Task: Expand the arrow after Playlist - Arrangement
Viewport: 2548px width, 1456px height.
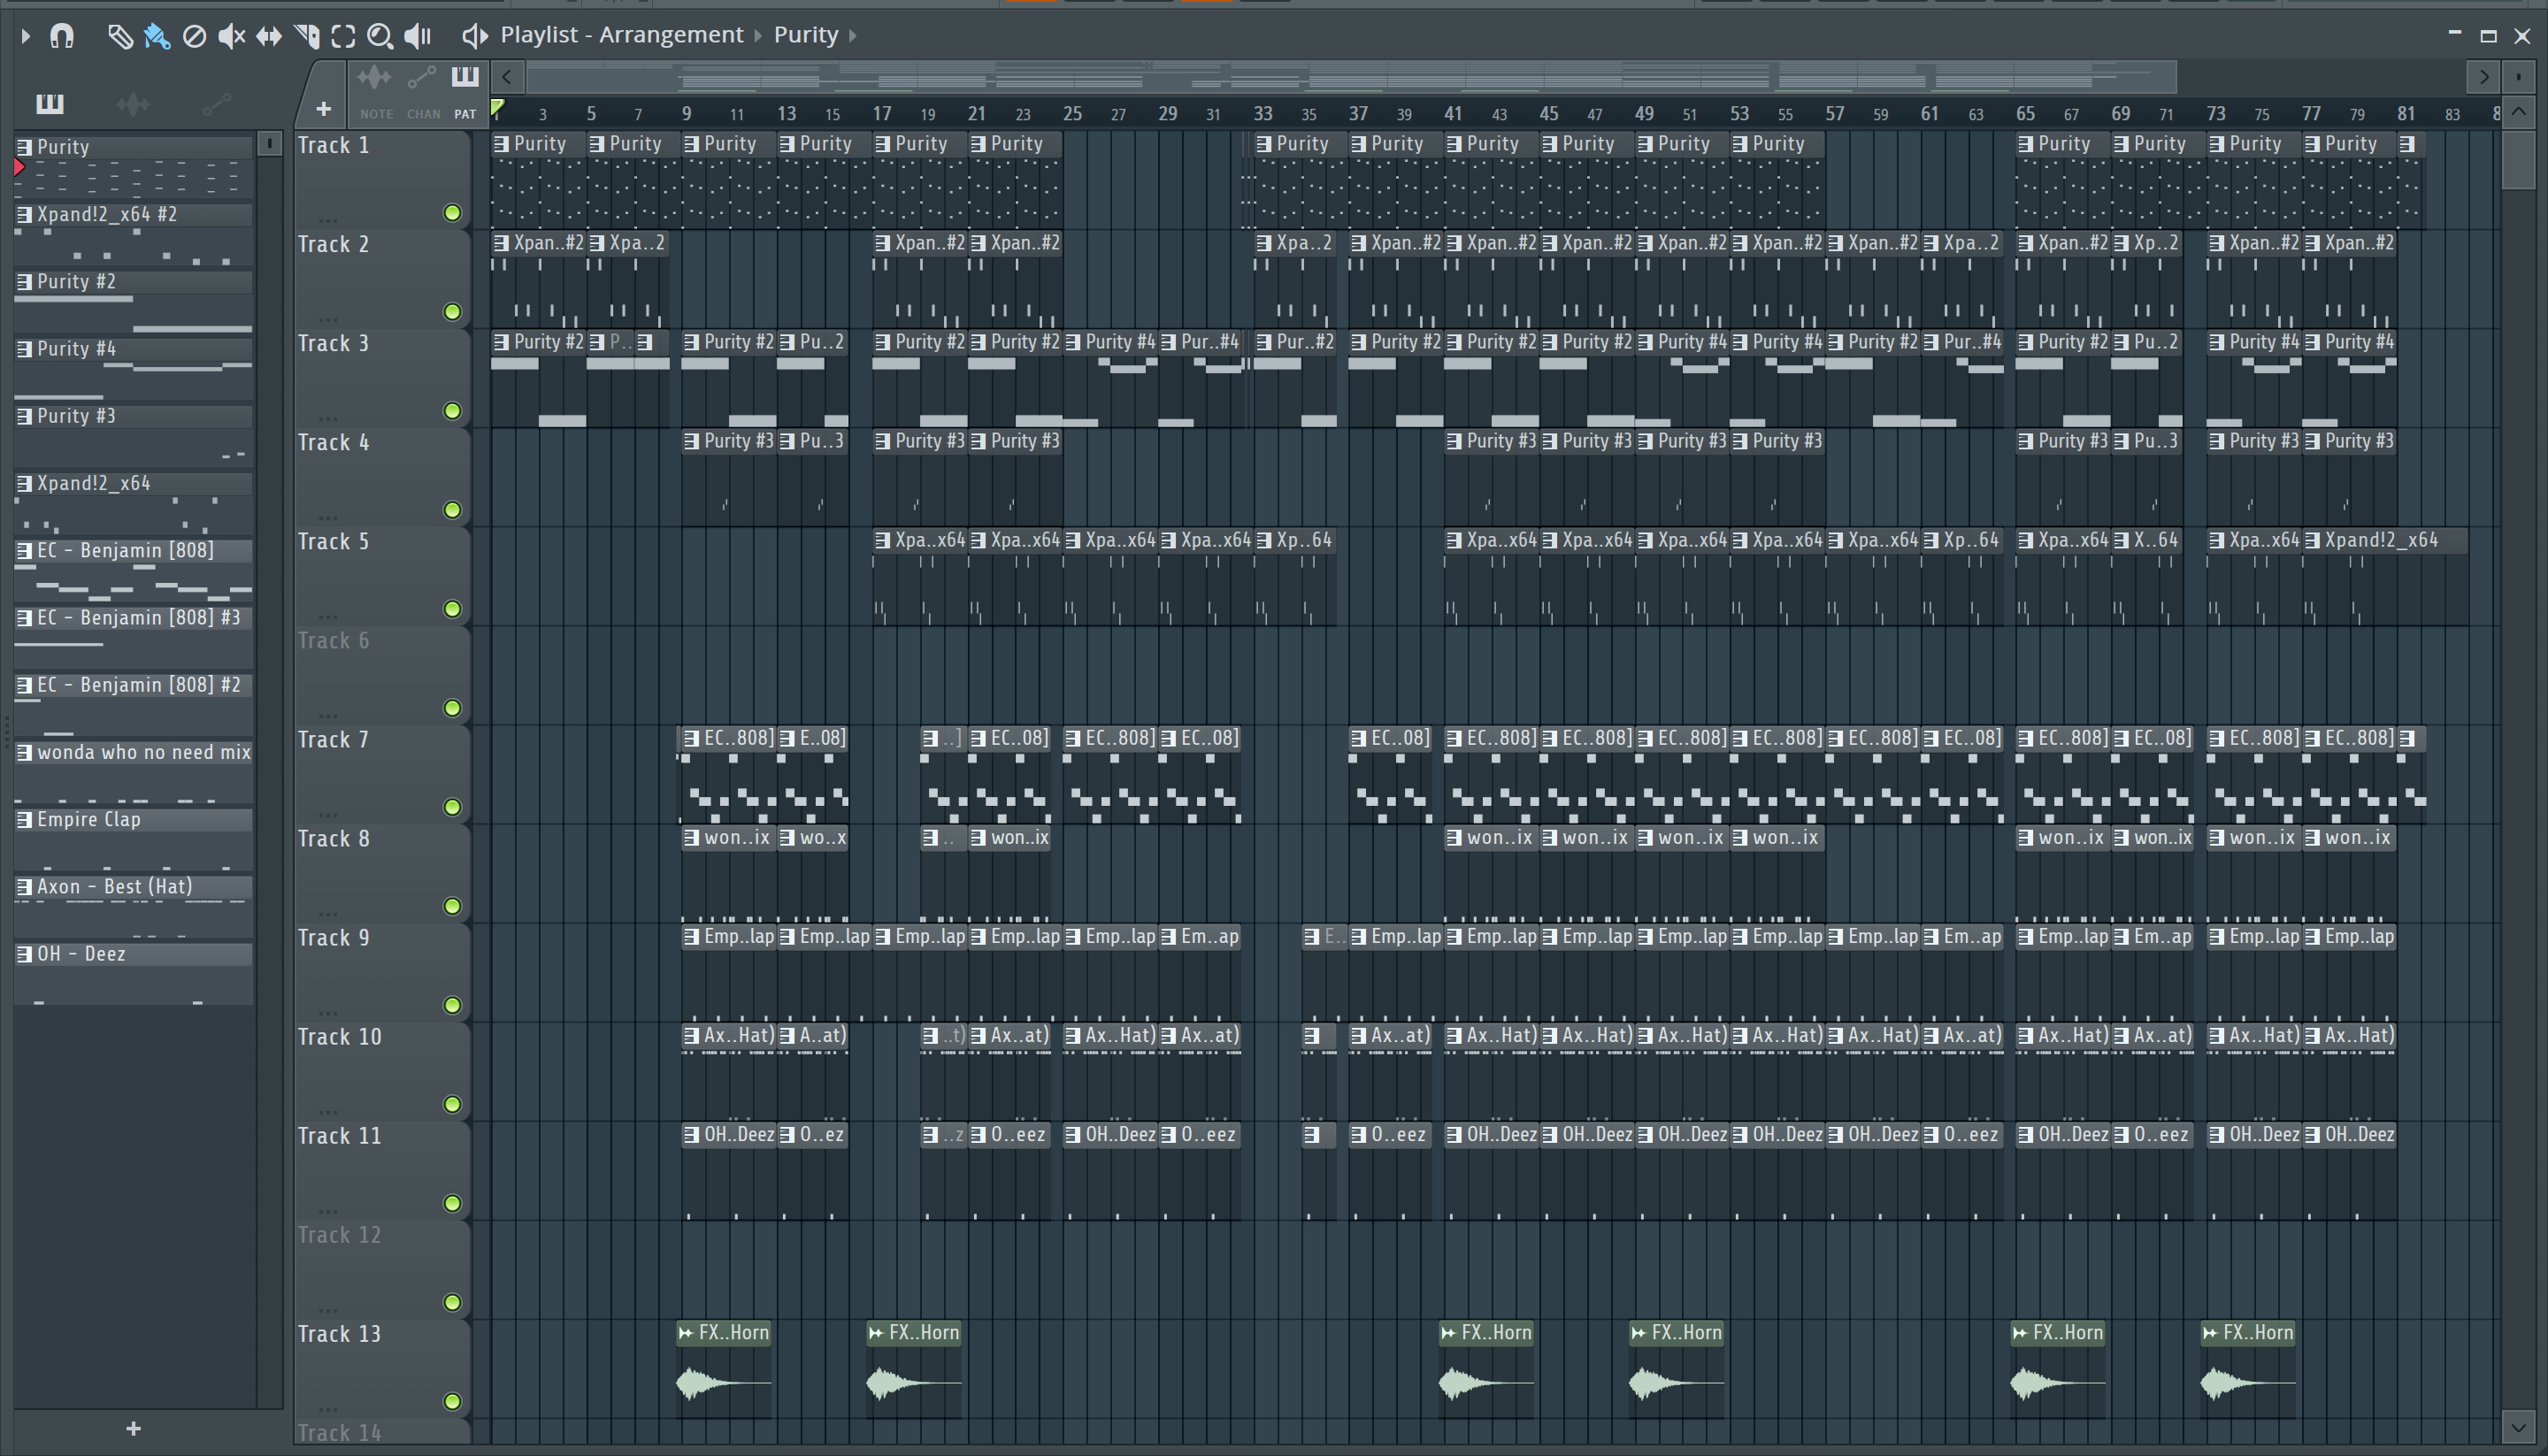Action: click(757, 36)
